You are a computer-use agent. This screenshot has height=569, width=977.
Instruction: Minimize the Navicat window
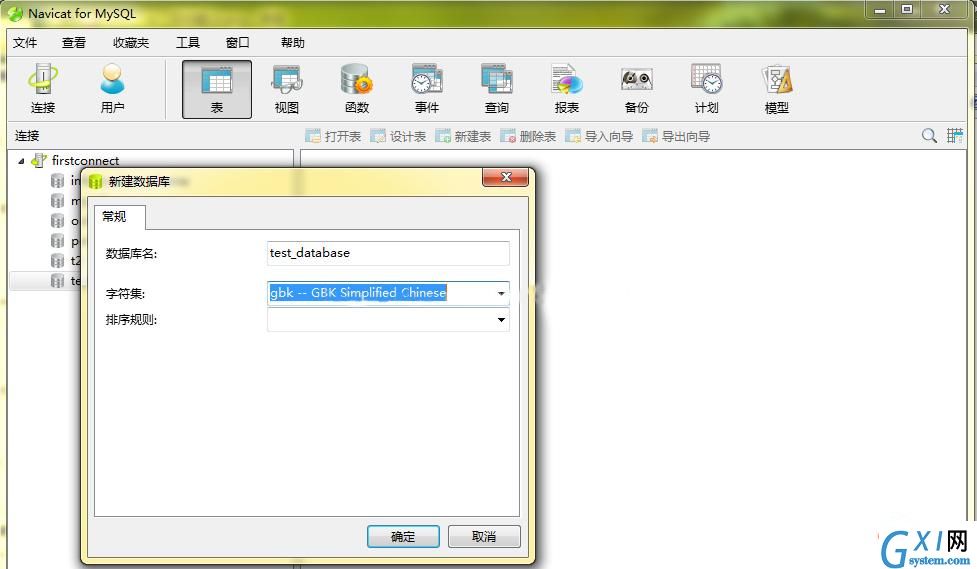tap(880, 10)
